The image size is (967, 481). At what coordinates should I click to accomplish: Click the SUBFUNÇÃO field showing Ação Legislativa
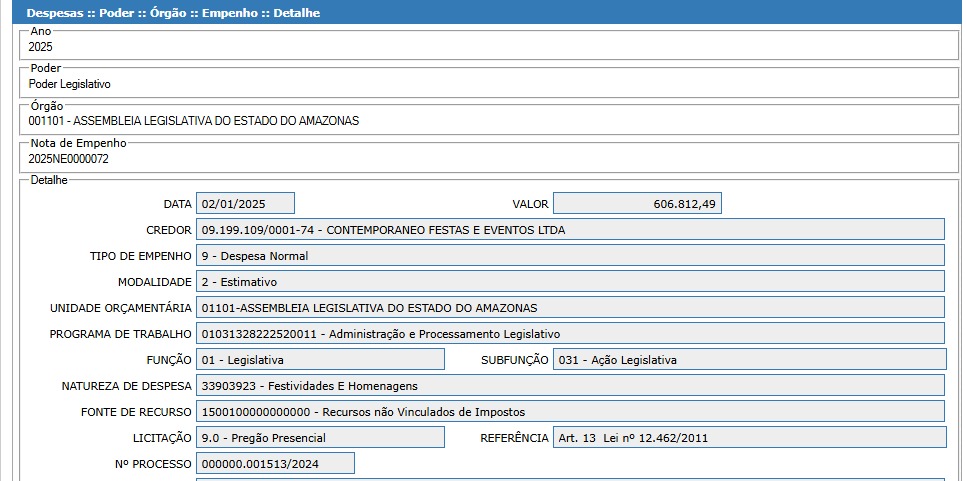tap(749, 359)
